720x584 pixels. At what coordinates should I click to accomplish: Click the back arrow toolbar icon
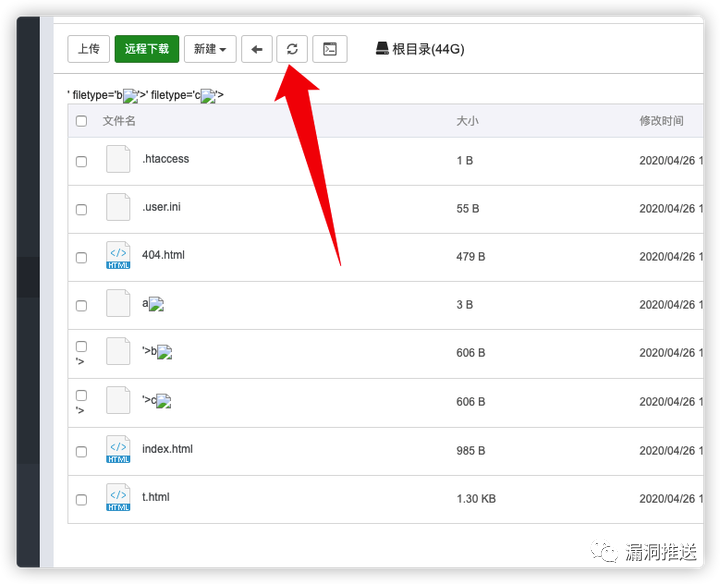[256, 49]
